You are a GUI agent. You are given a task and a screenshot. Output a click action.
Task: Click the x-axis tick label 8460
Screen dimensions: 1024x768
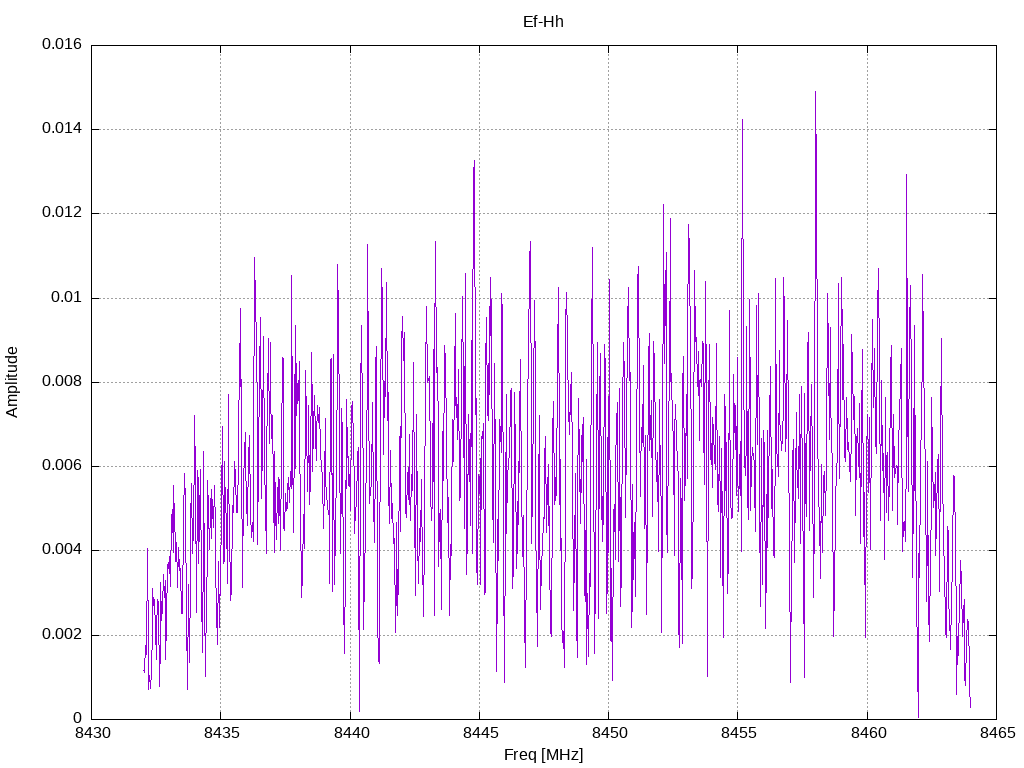click(868, 733)
